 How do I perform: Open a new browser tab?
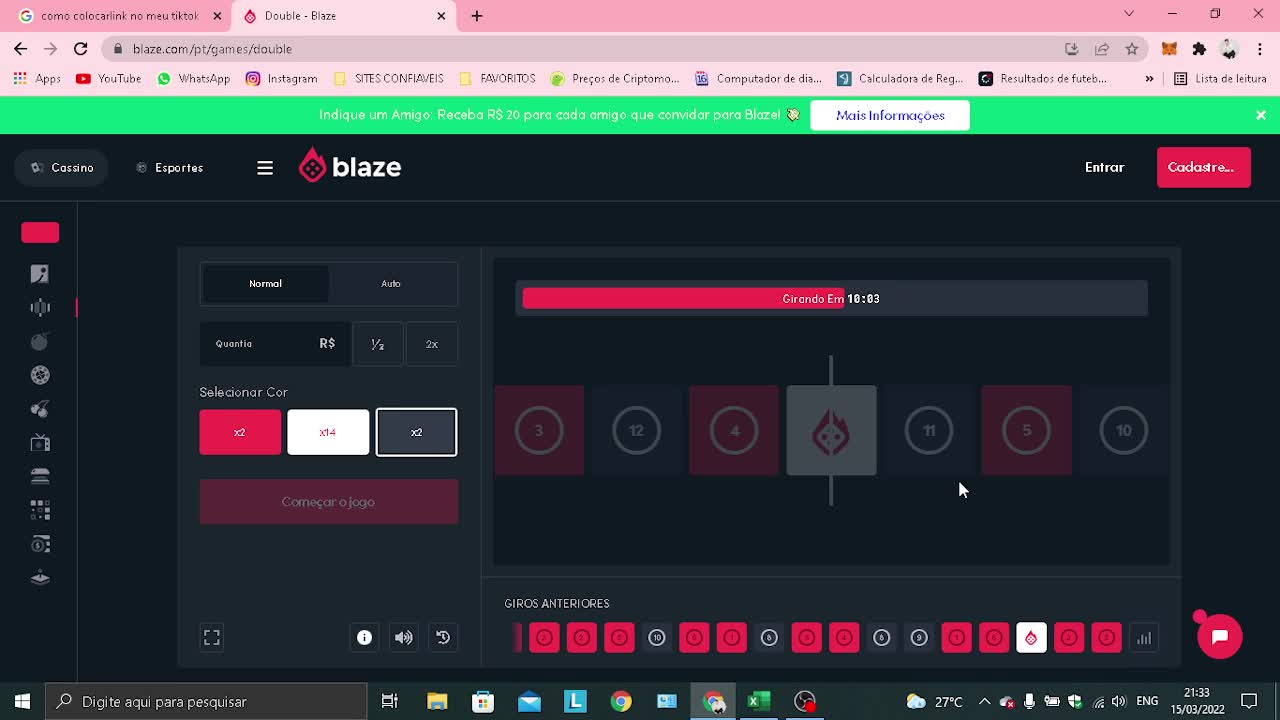[477, 16]
